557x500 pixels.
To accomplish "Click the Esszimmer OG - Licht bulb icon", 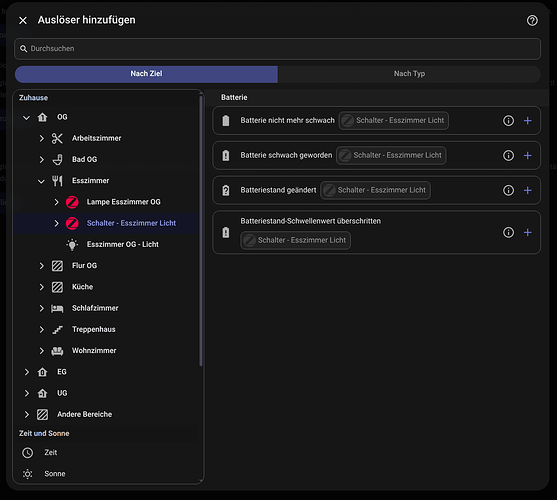I will point(72,244).
